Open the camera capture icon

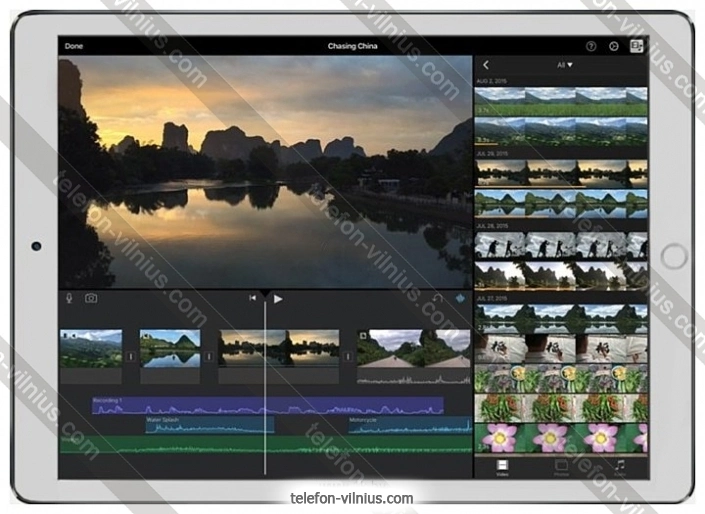pyautogui.click(x=91, y=298)
